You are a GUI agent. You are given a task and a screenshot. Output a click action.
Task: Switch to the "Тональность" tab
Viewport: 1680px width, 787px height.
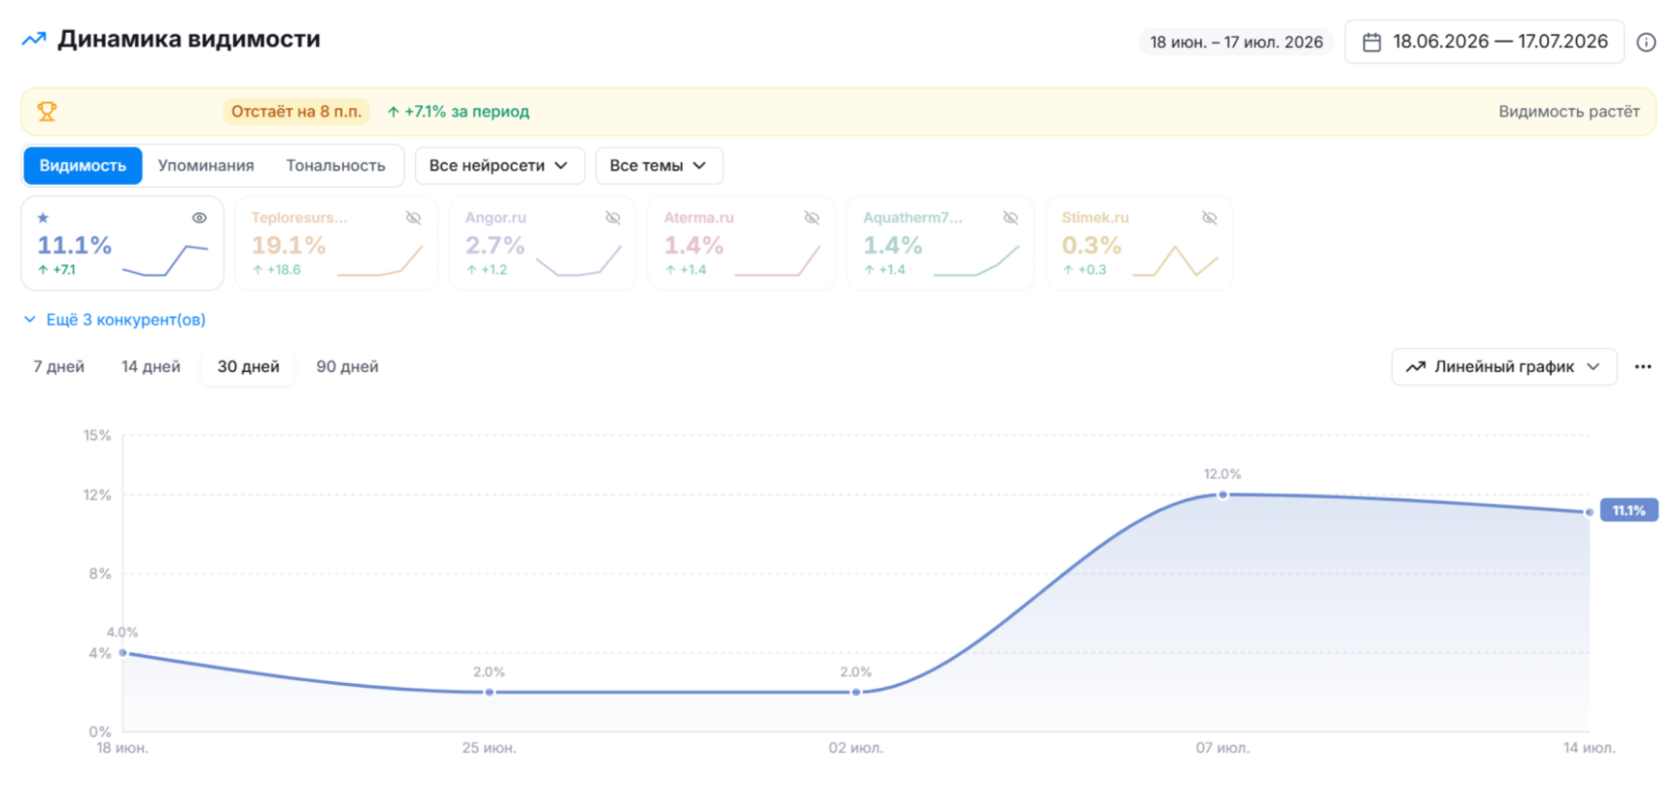tap(336, 166)
